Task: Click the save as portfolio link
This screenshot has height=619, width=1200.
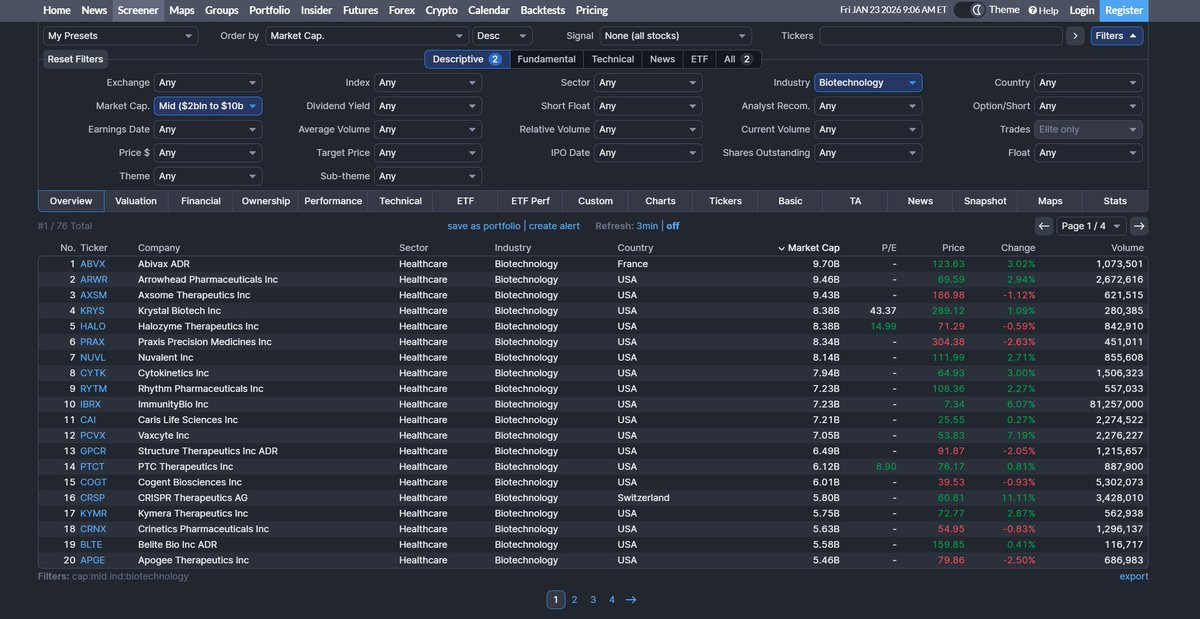Action: (x=483, y=226)
